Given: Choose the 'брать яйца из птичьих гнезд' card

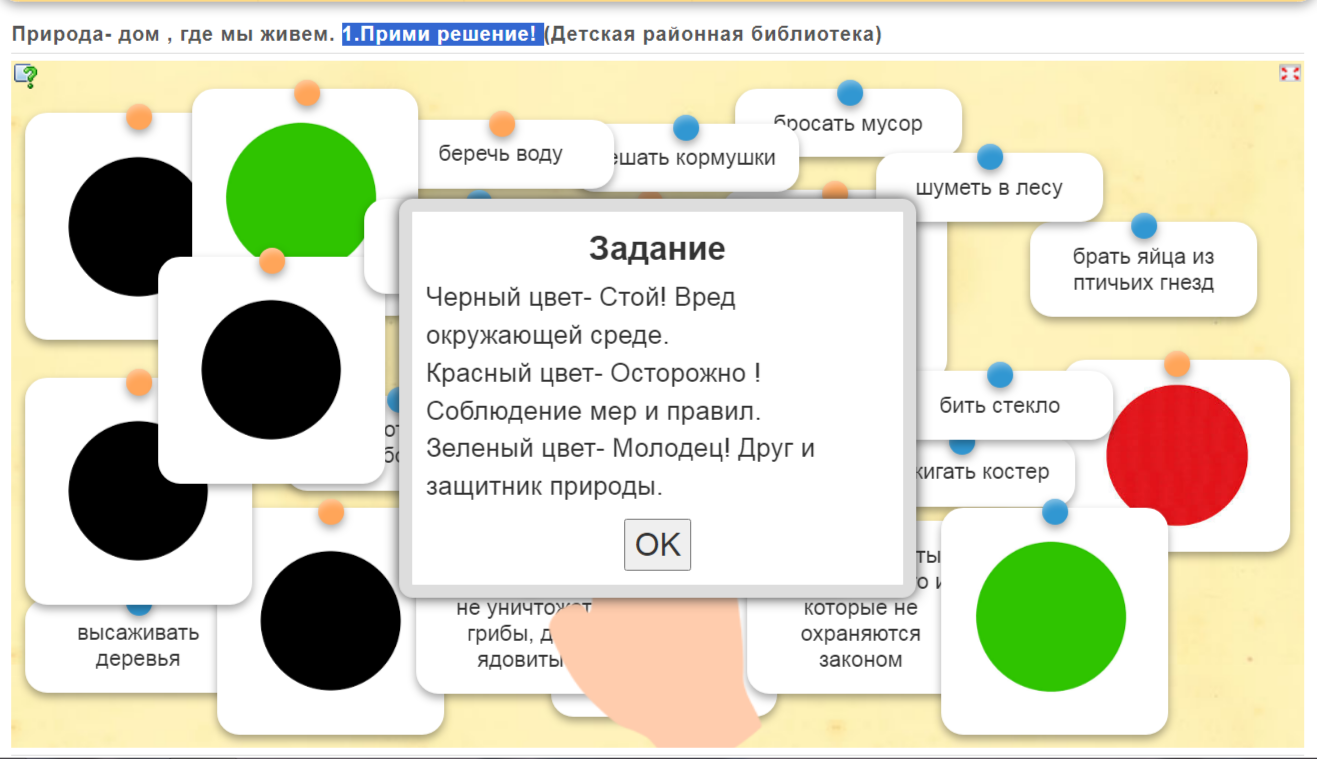Looking at the screenshot, I should (x=1143, y=270).
